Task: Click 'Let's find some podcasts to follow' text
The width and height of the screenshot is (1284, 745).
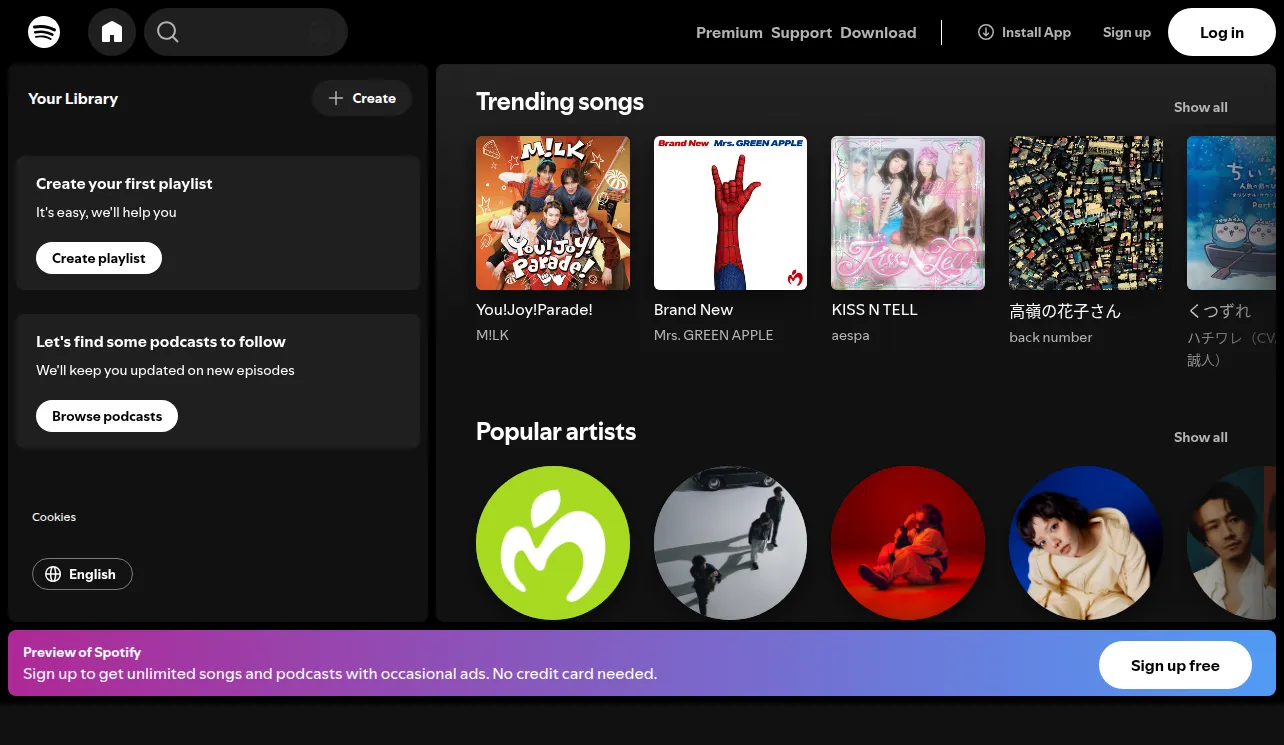Action: point(161,342)
